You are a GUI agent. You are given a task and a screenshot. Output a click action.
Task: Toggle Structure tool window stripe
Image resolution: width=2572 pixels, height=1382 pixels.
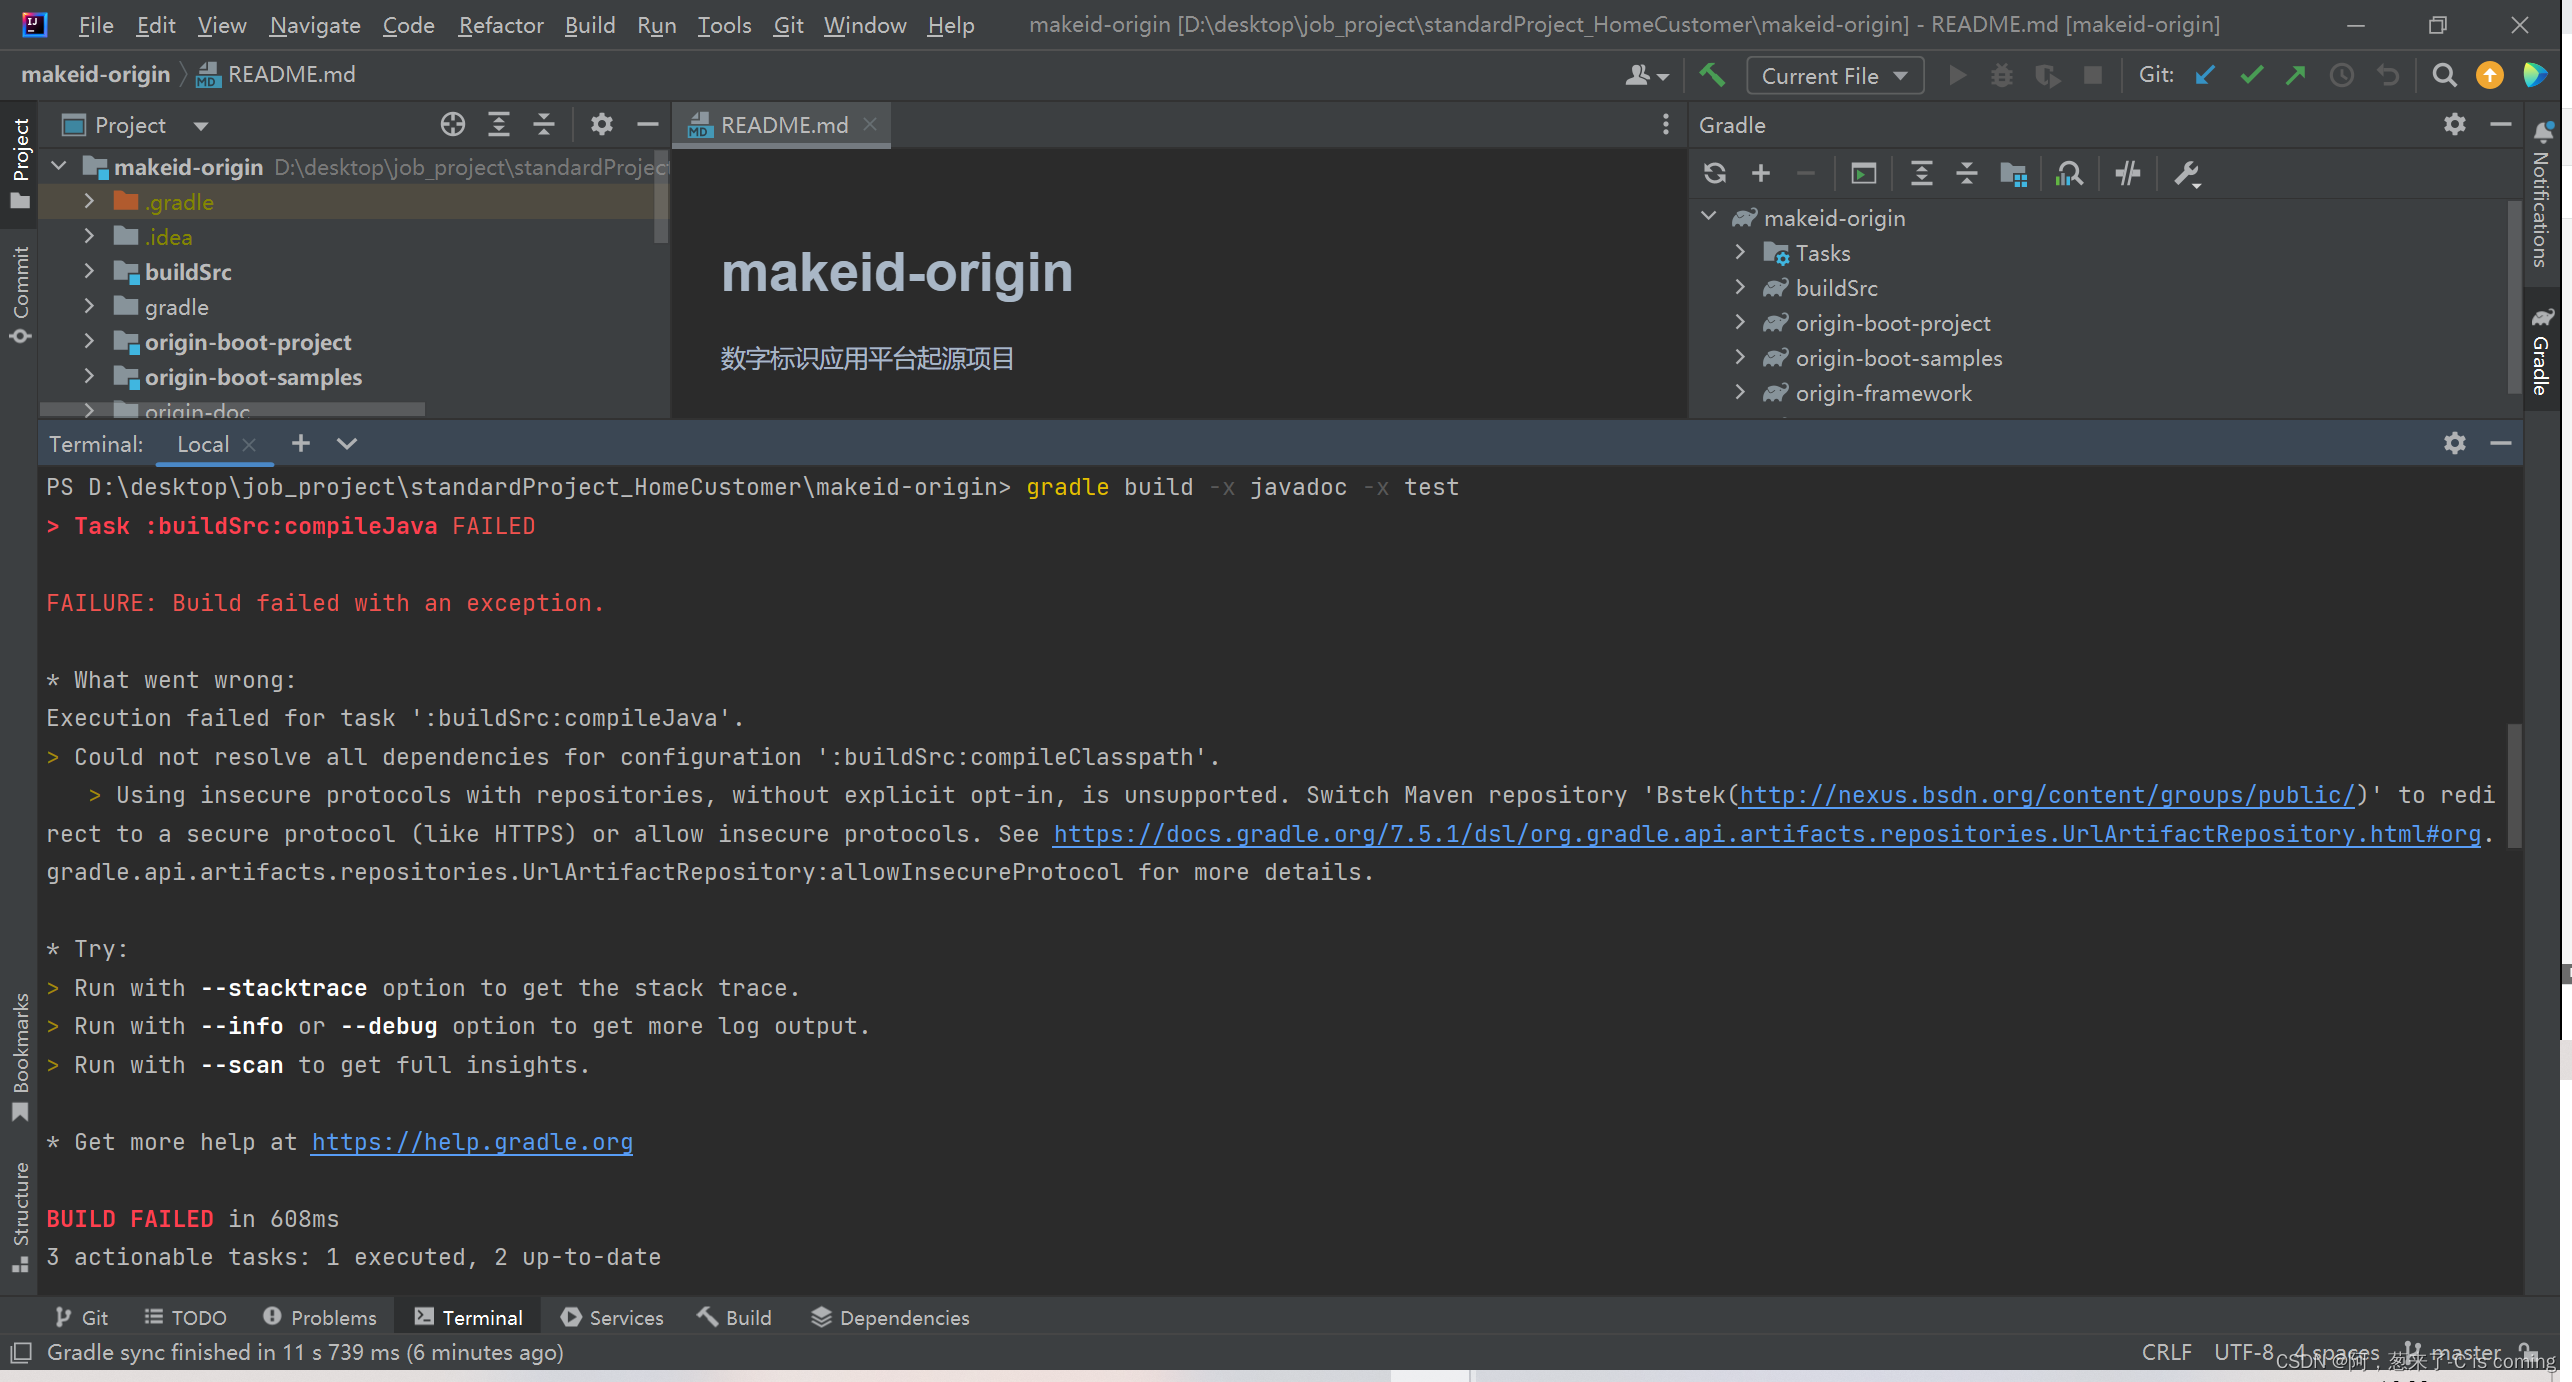(20, 1216)
